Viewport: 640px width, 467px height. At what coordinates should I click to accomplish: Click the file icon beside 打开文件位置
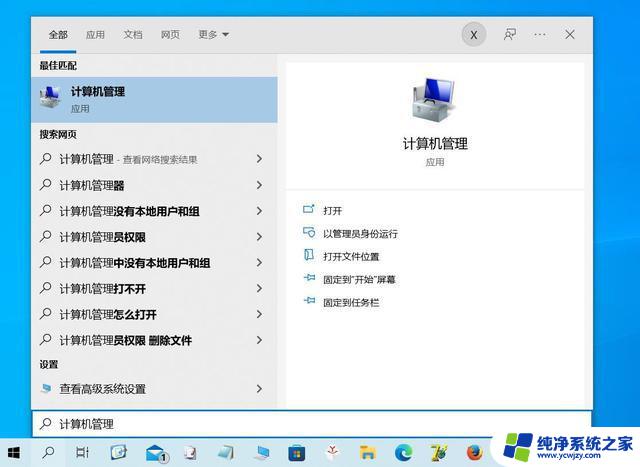(309, 255)
